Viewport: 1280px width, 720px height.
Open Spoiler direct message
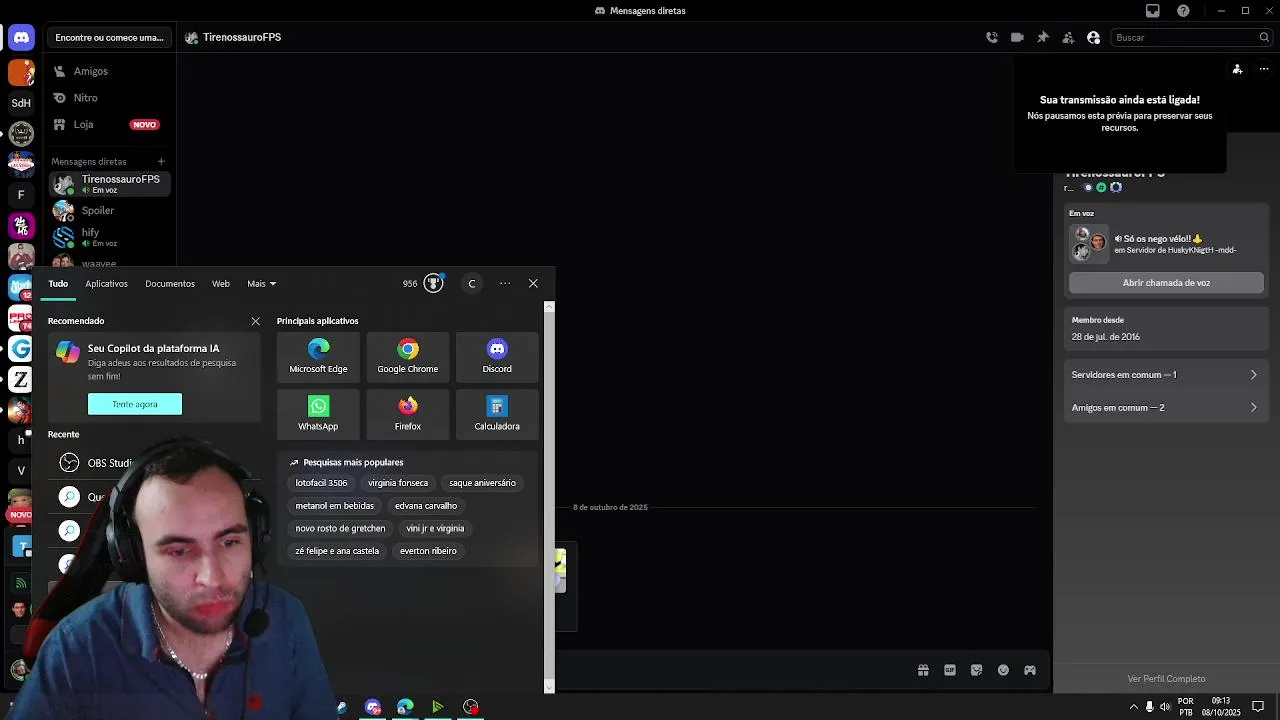[109, 210]
